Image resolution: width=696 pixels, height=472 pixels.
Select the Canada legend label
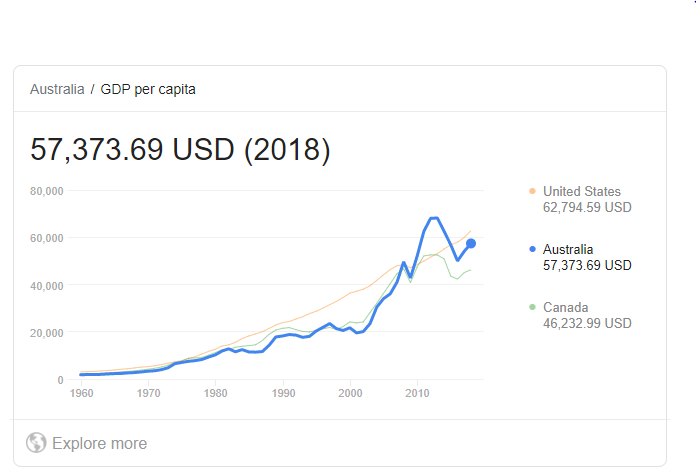coord(566,307)
